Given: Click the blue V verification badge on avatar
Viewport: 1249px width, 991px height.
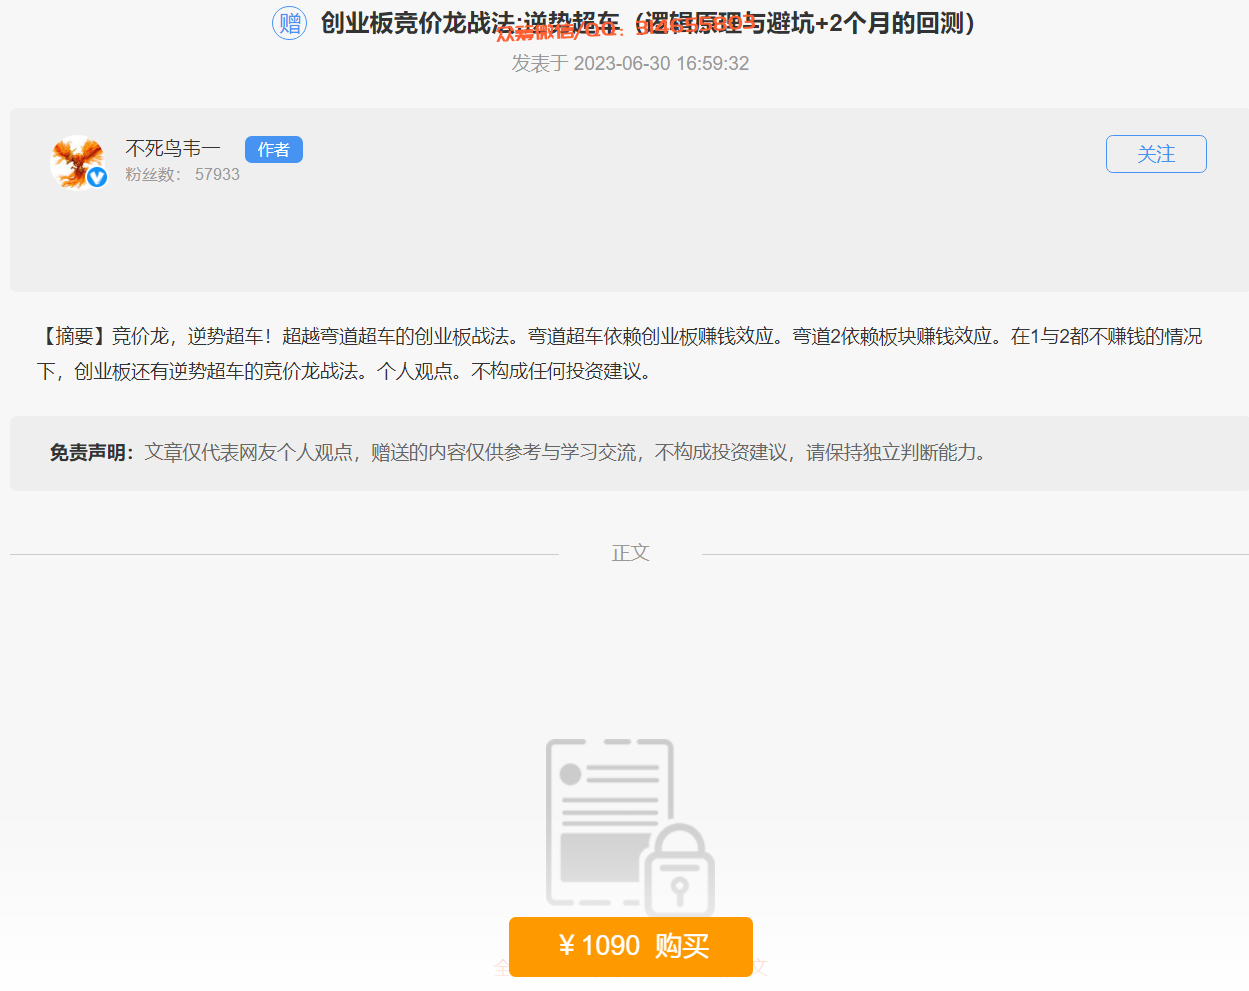Looking at the screenshot, I should [96, 176].
